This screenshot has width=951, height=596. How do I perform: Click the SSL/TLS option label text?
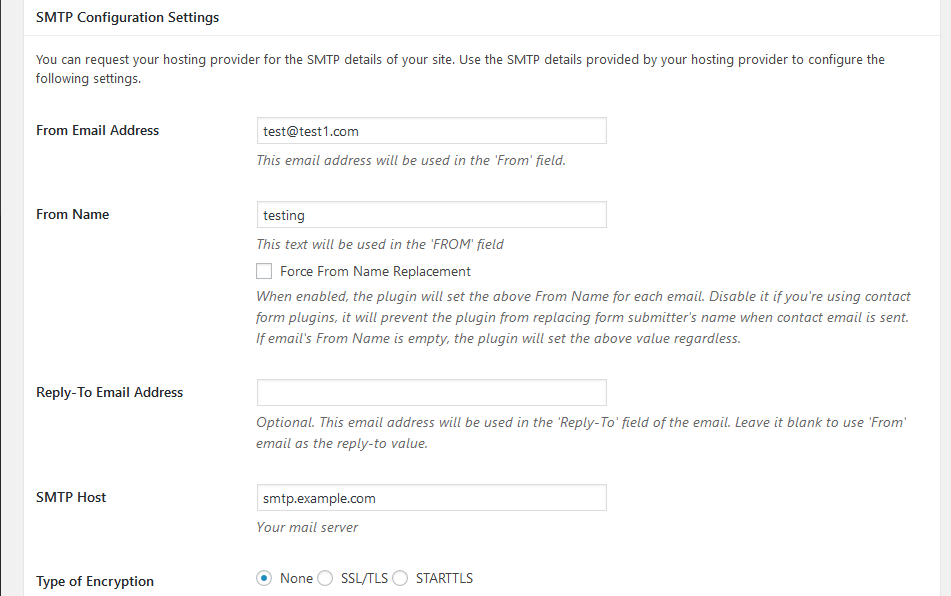coord(364,578)
